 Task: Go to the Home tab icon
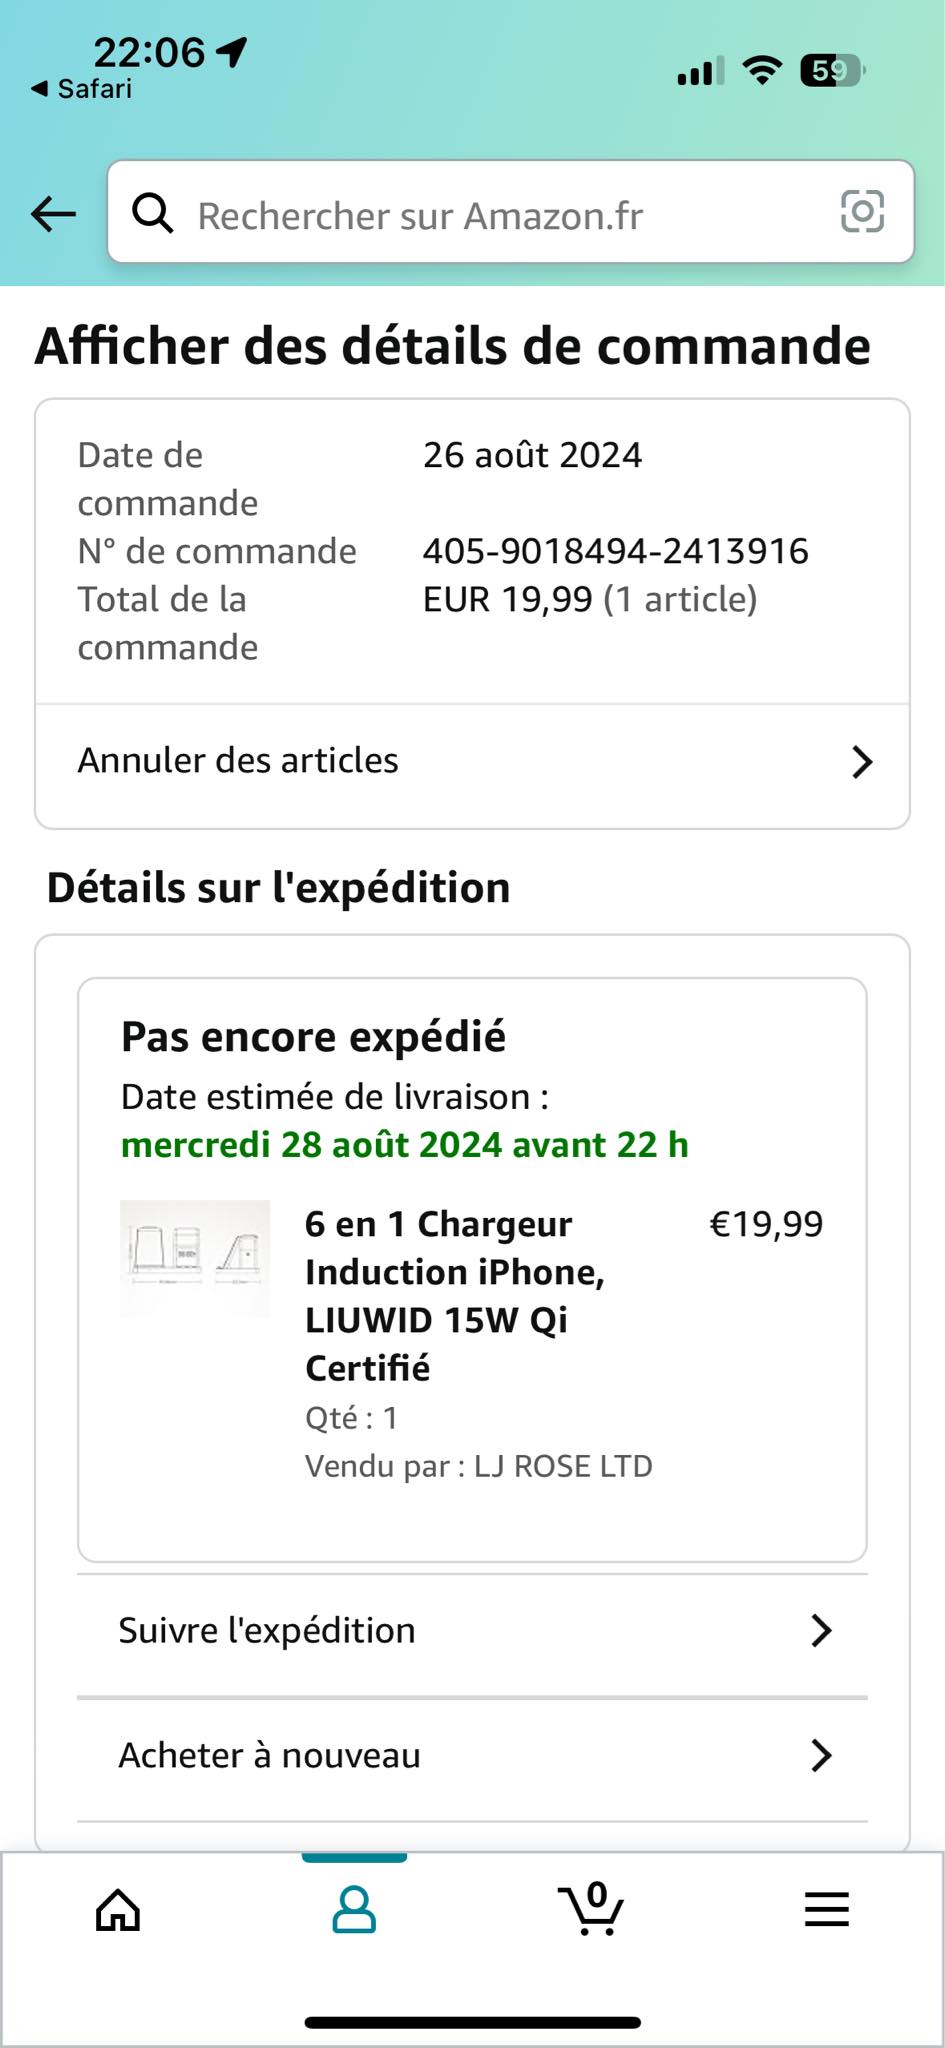coord(118,1909)
